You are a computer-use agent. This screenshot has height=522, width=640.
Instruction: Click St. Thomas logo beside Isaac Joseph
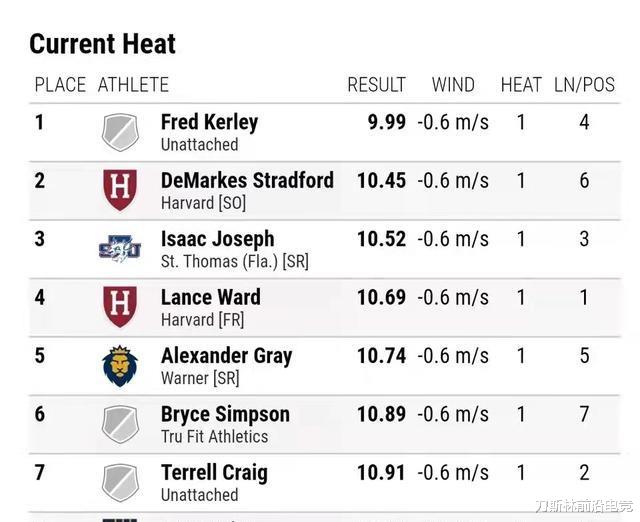pos(120,249)
